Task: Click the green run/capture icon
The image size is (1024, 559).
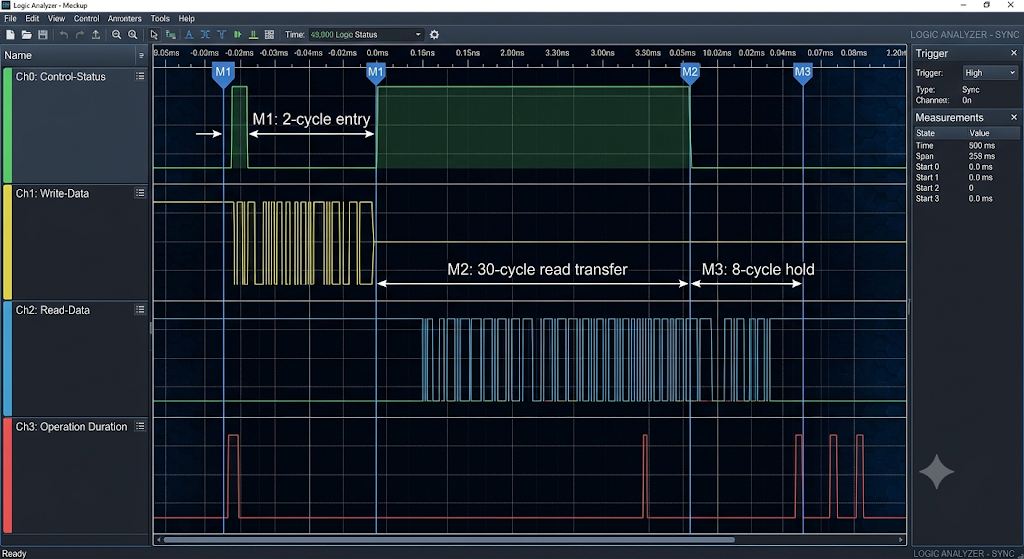Action: pos(238,35)
